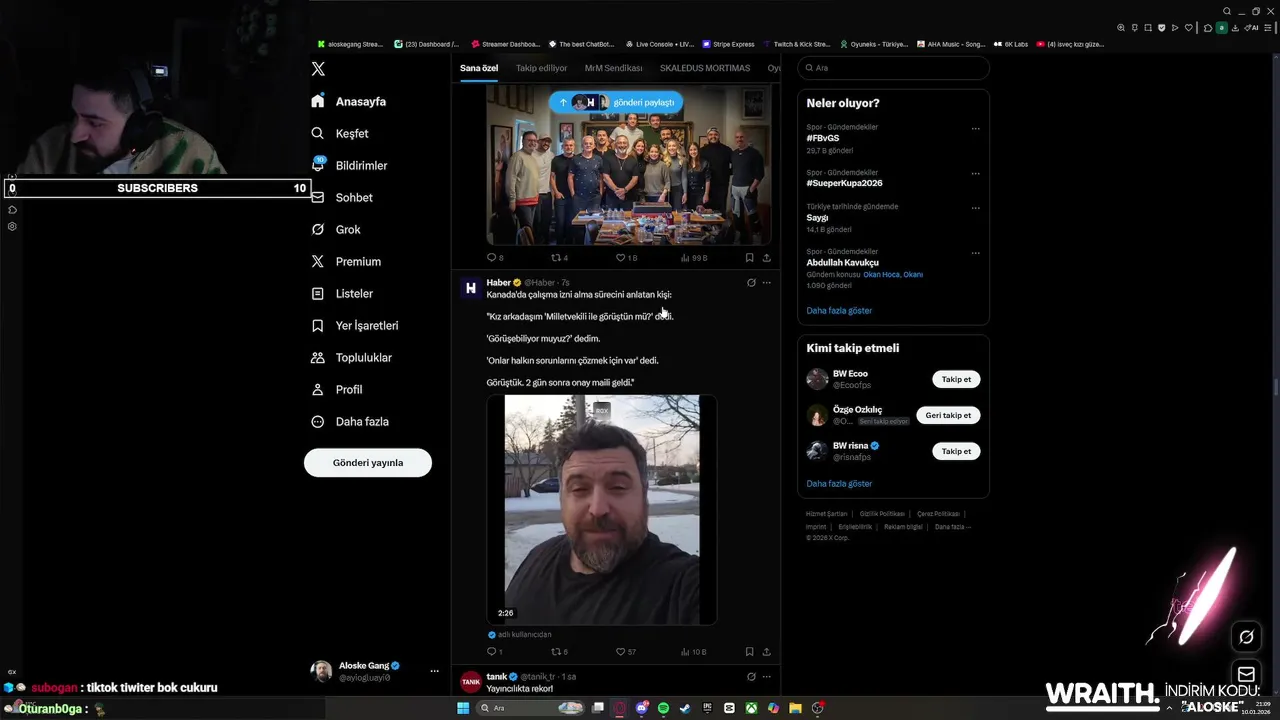Repost the Haber post
The image size is (1280, 720).
[560, 652]
